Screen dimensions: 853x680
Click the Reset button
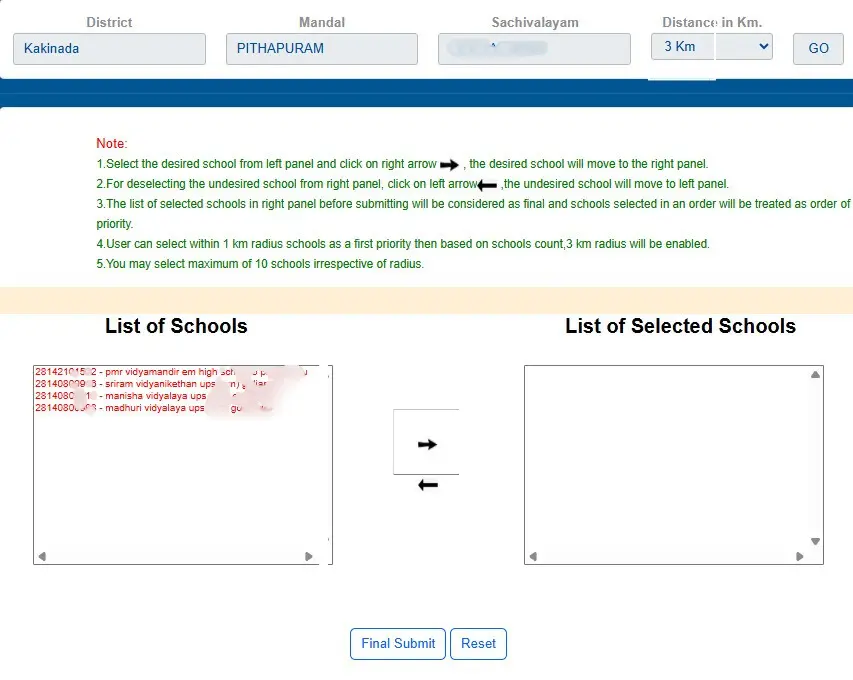[478, 644]
